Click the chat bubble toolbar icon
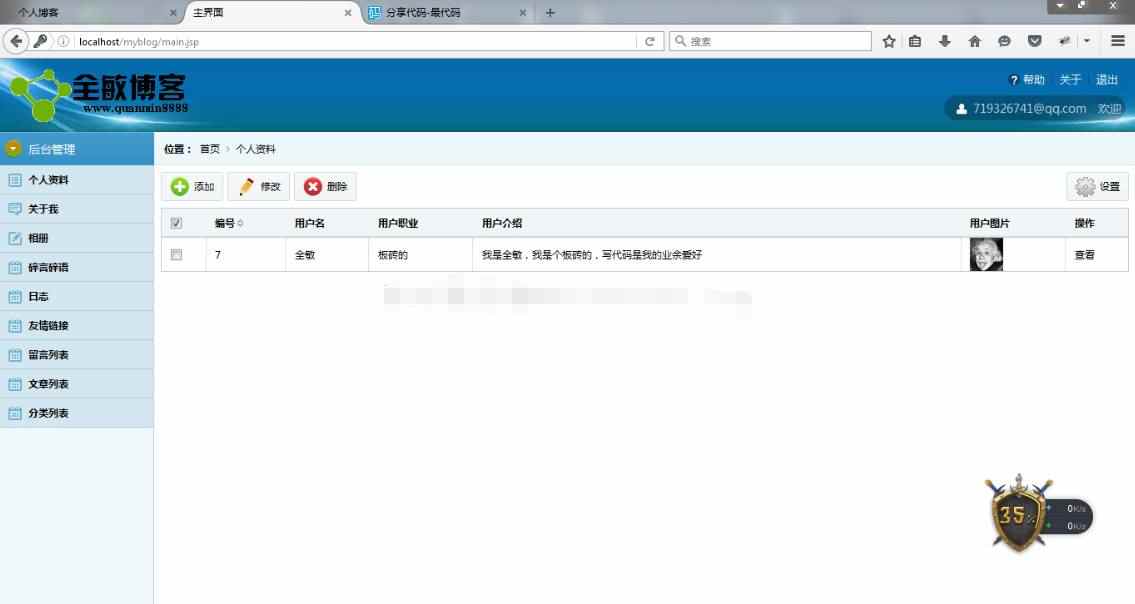Viewport: 1135px width, 604px height. (1004, 41)
